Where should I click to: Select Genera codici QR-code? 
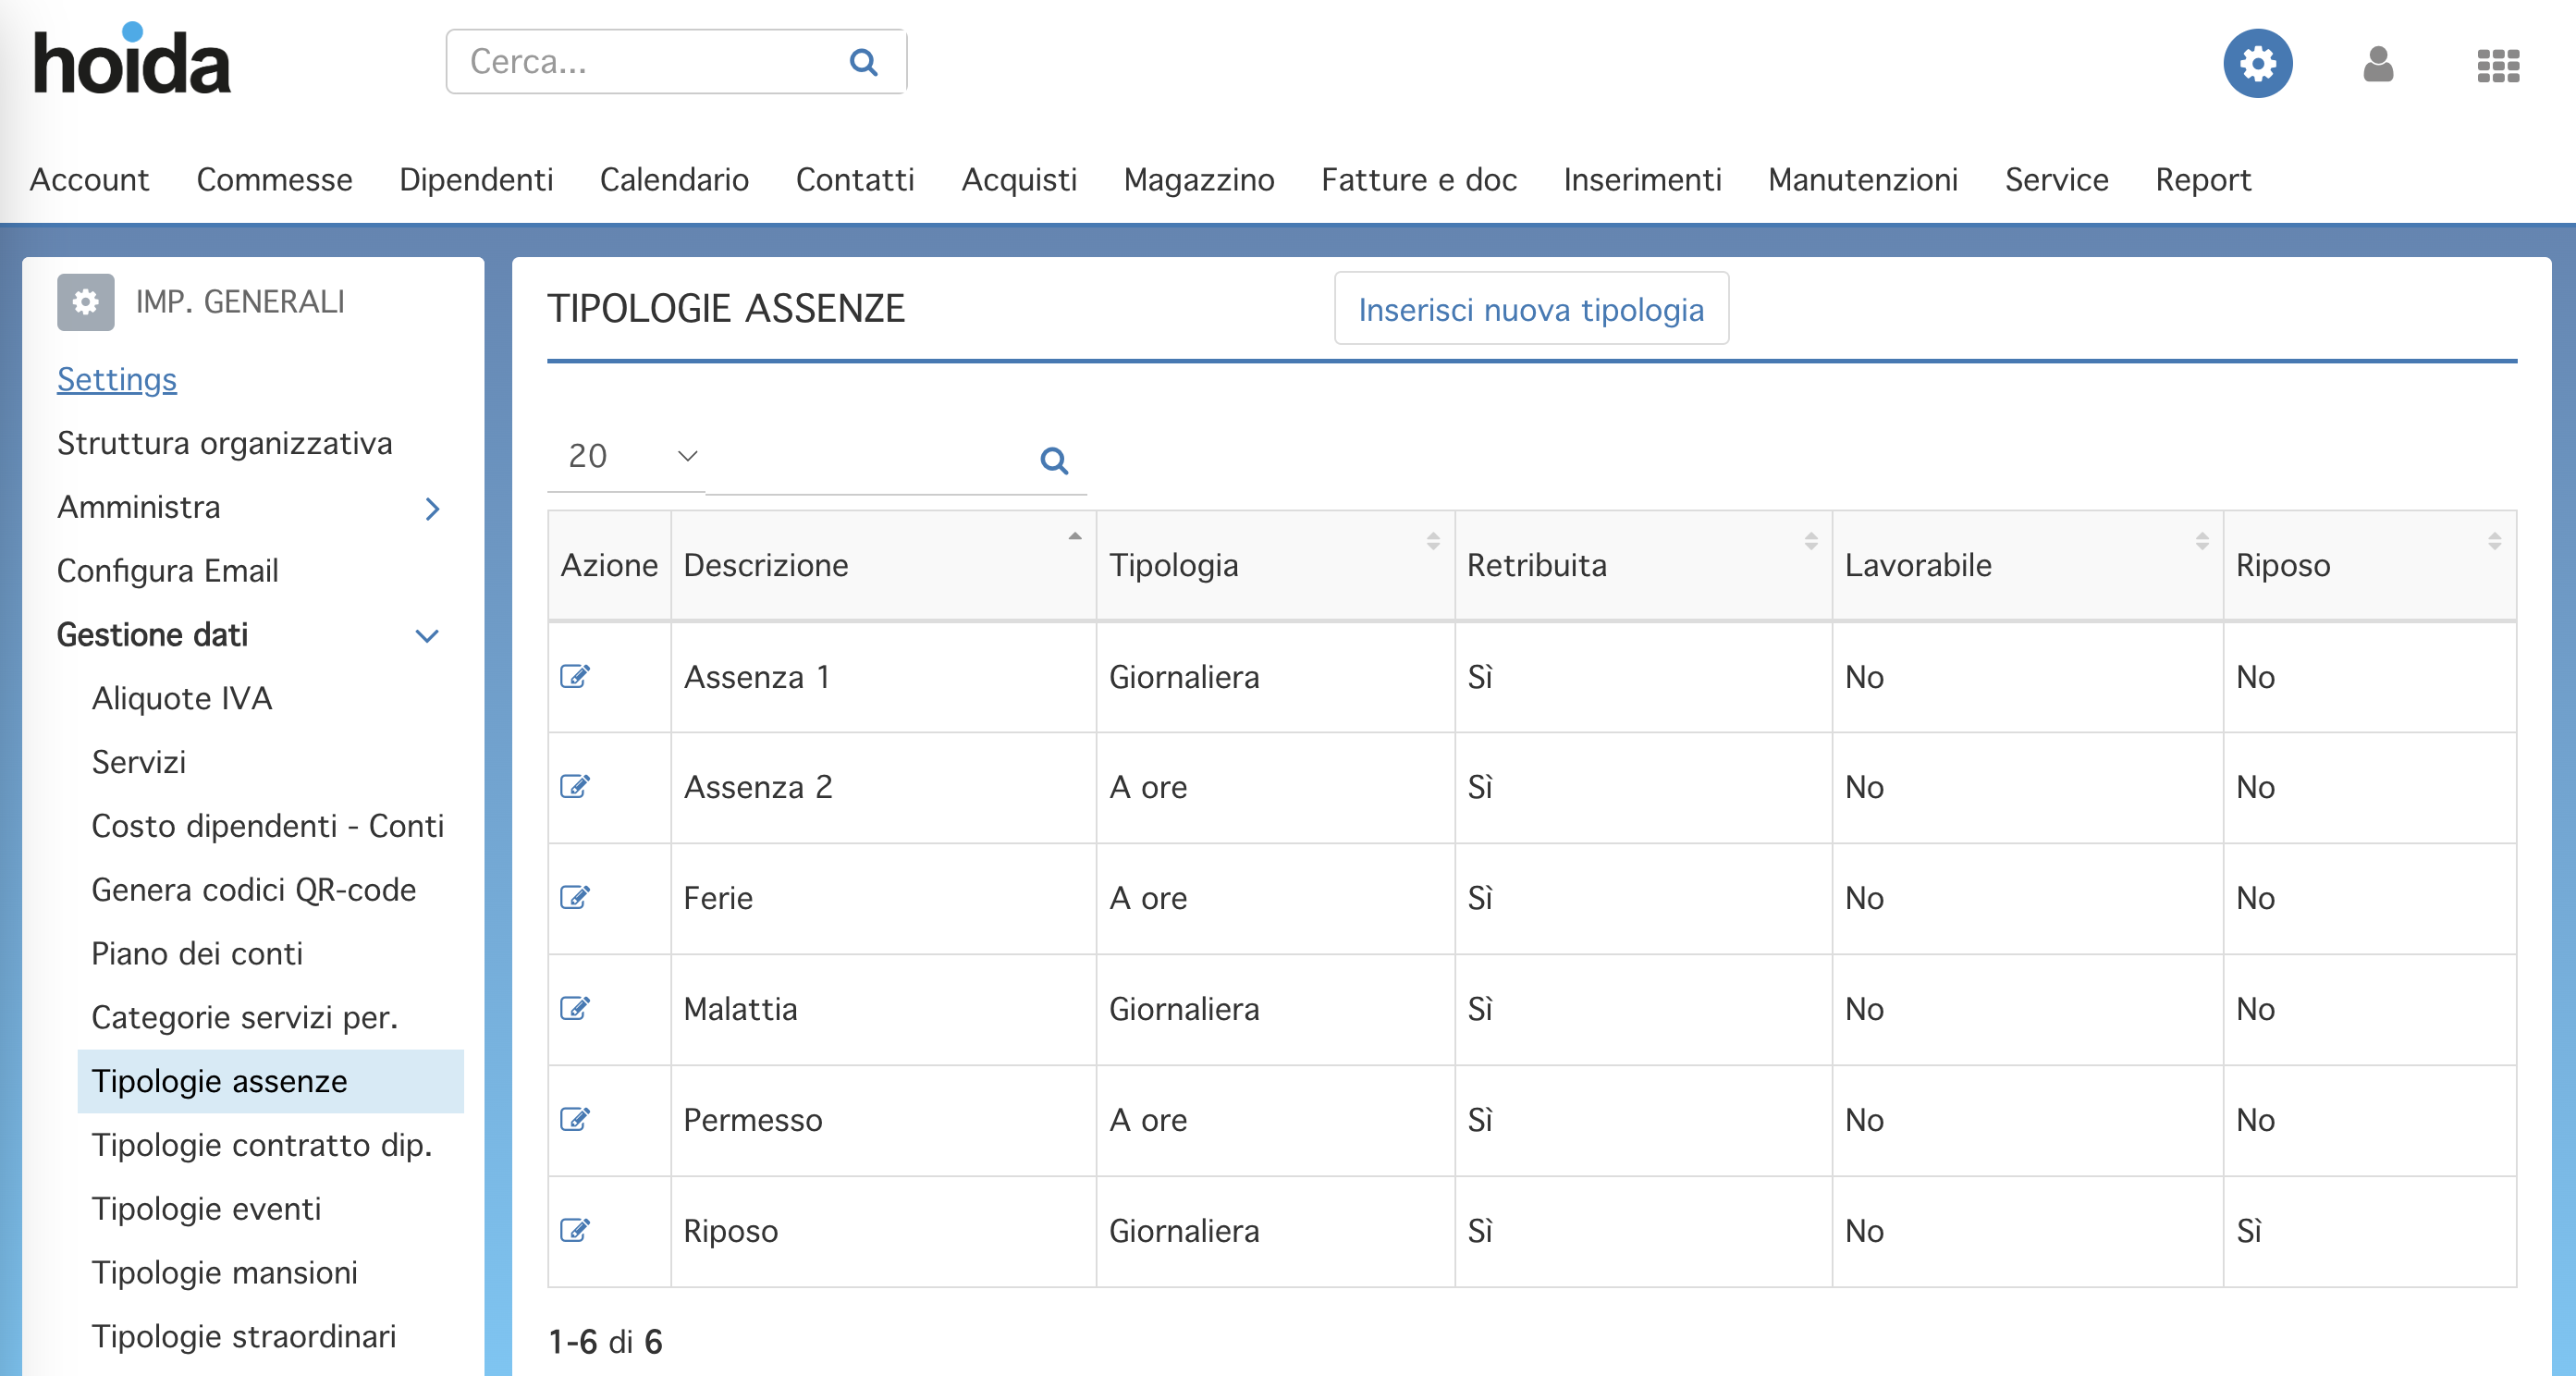254,890
